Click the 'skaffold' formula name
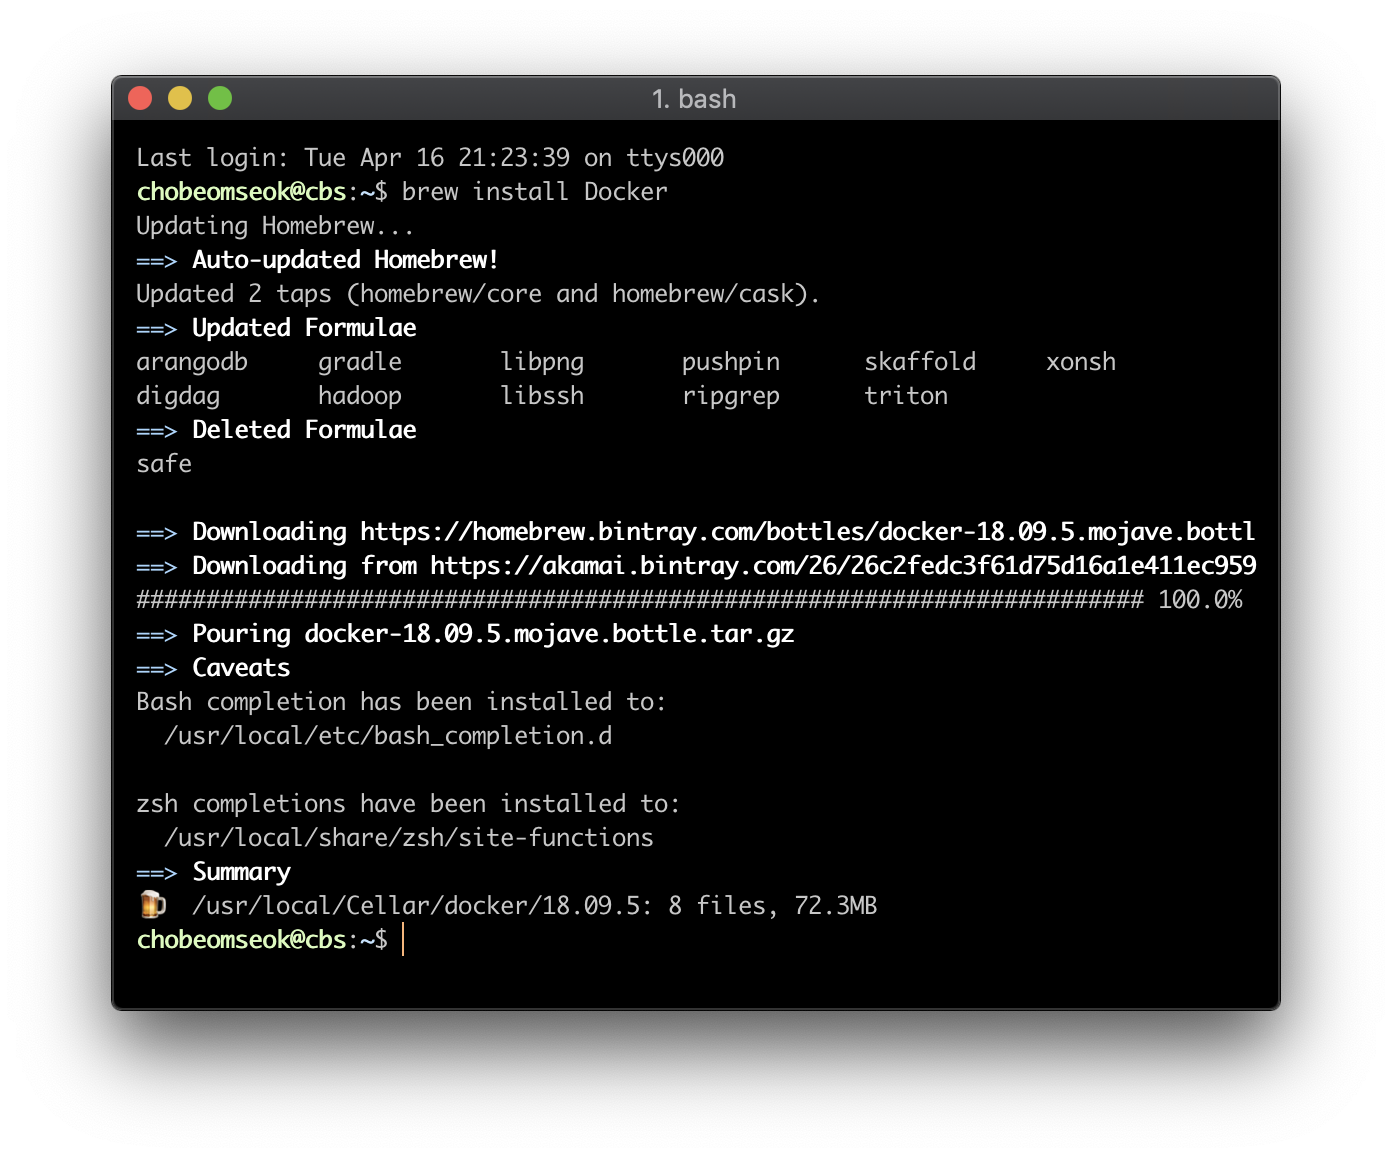This screenshot has width=1392, height=1158. point(920,362)
